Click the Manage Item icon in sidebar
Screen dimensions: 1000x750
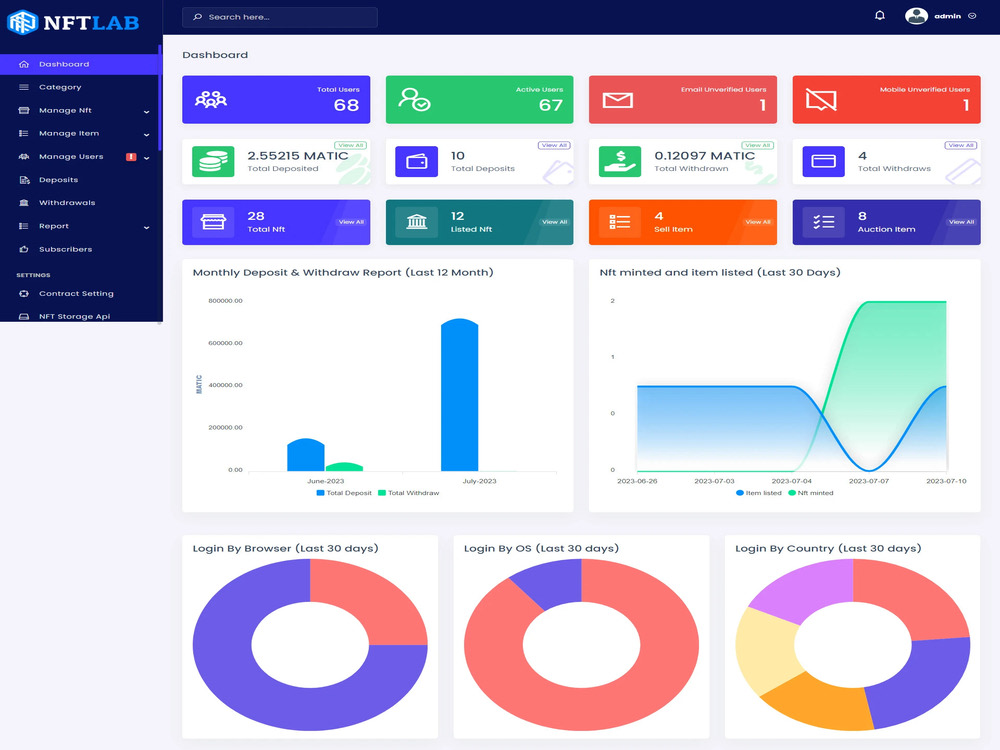pos(24,133)
